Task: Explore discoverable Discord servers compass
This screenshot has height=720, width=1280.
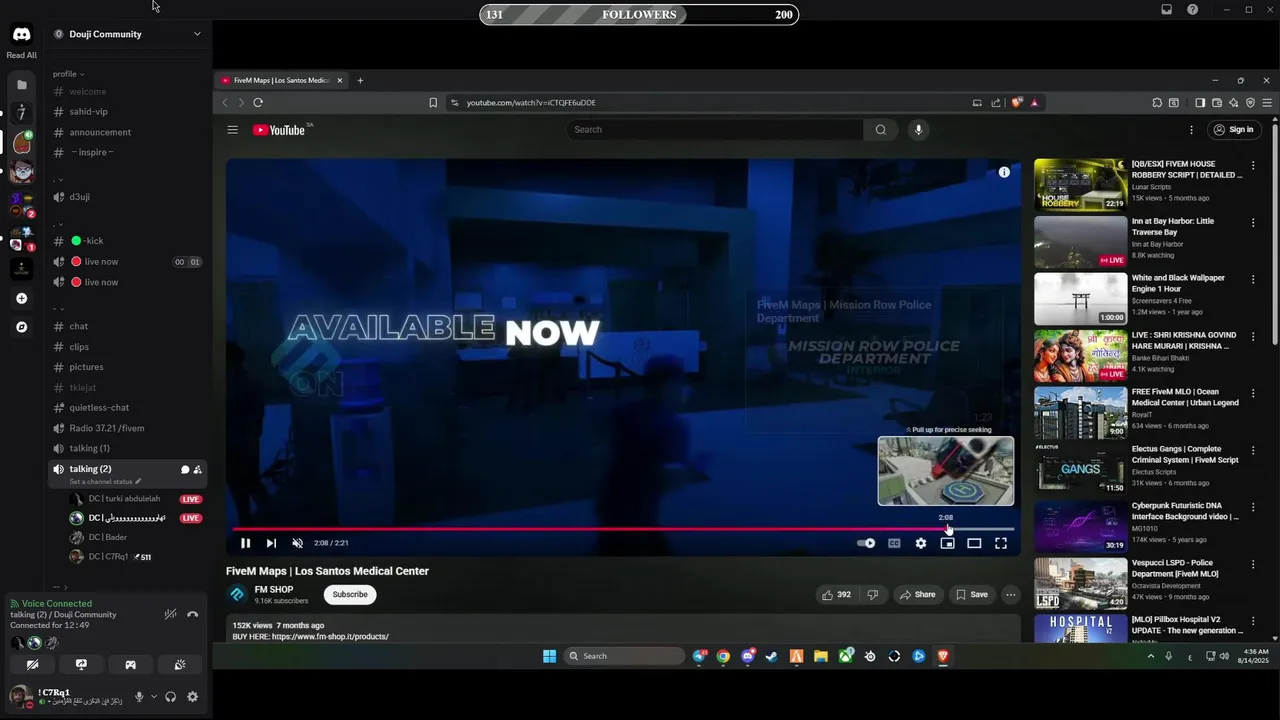Action: coord(22,327)
